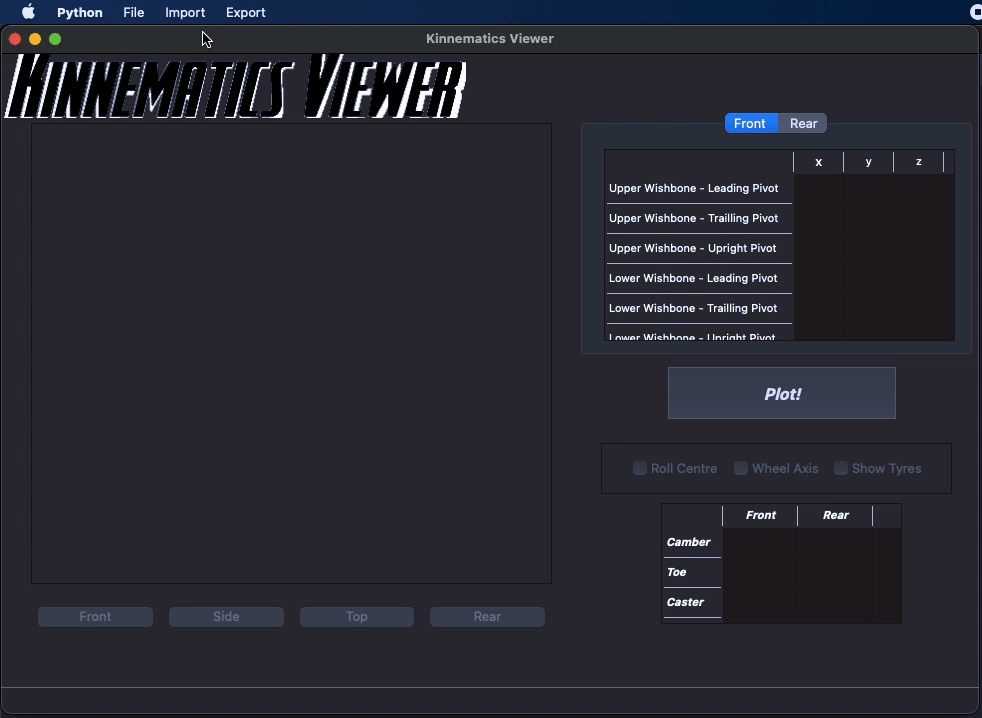This screenshot has width=982, height=718.
Task: Switch to the Rear suspension tab
Action: click(x=803, y=123)
